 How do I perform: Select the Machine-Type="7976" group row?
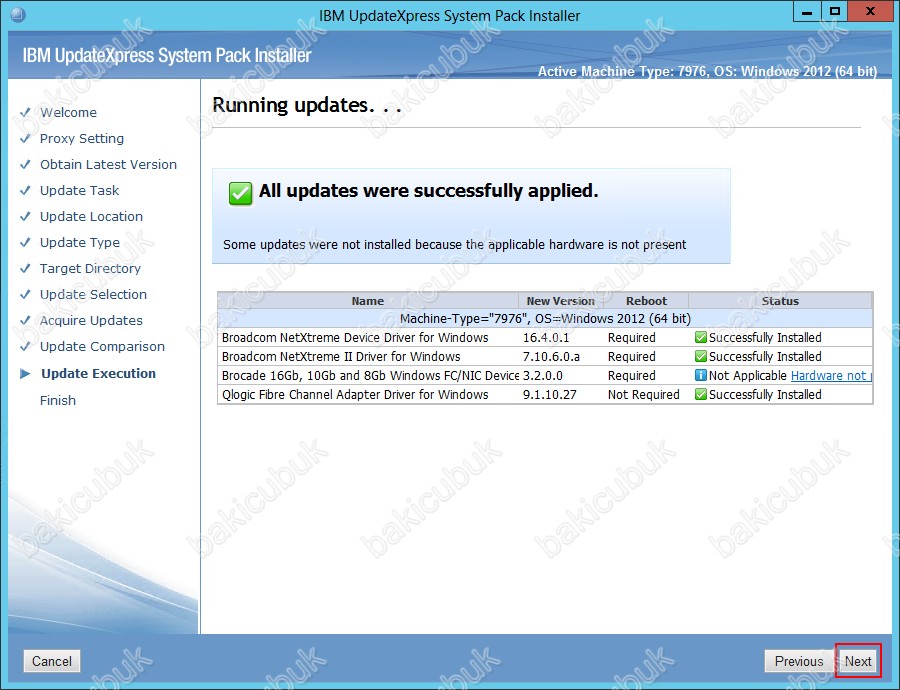(545, 319)
